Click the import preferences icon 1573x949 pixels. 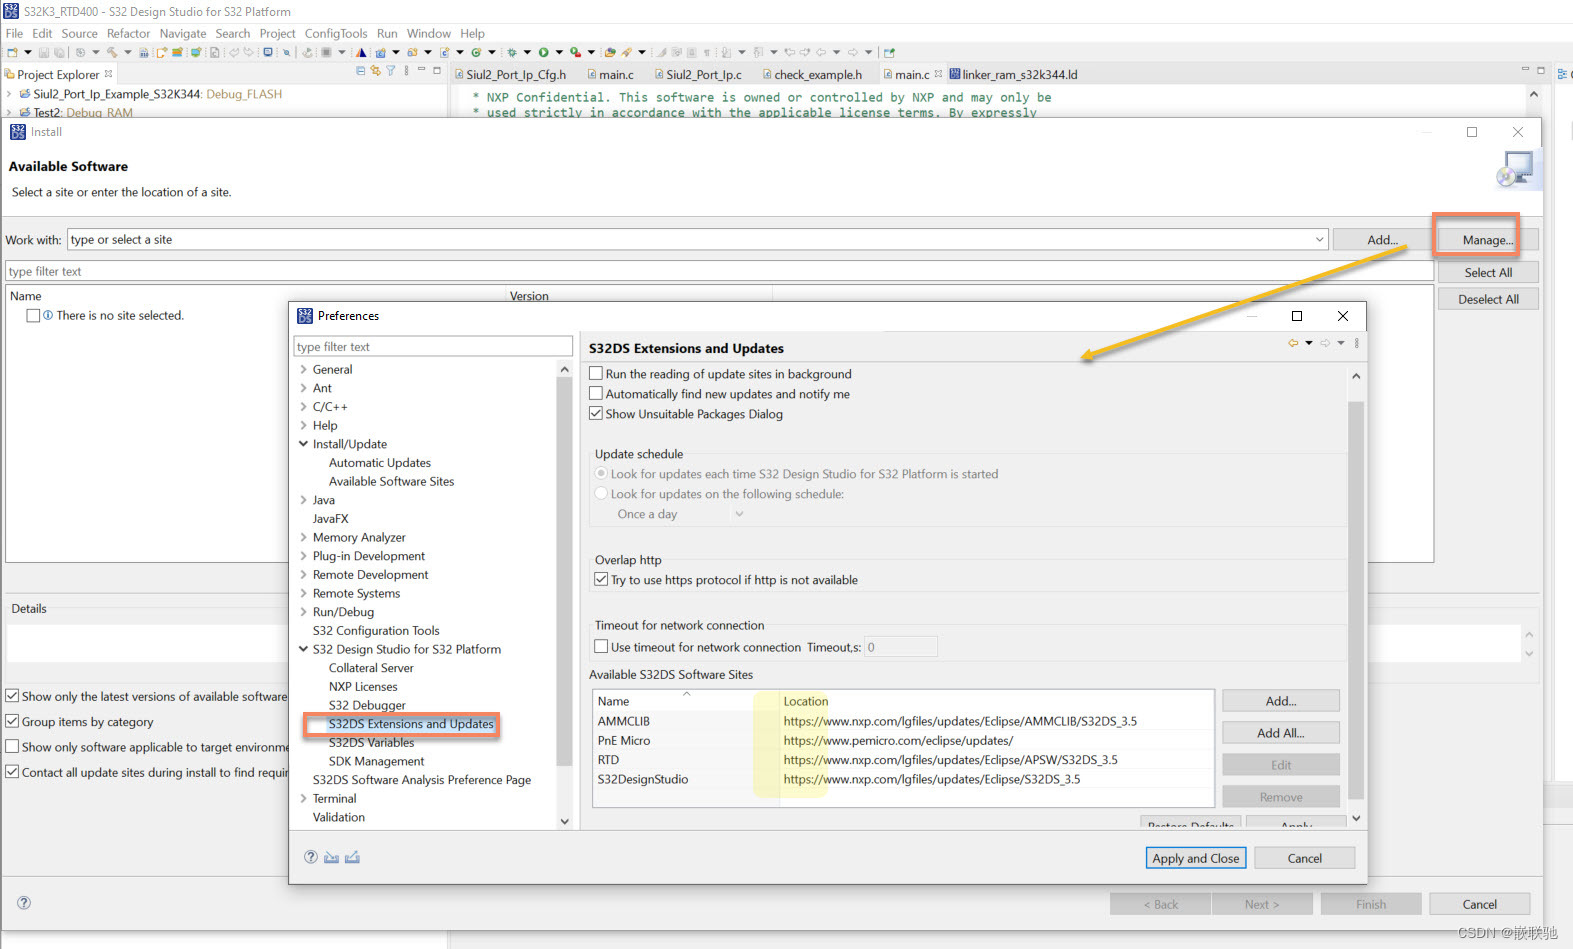332,857
